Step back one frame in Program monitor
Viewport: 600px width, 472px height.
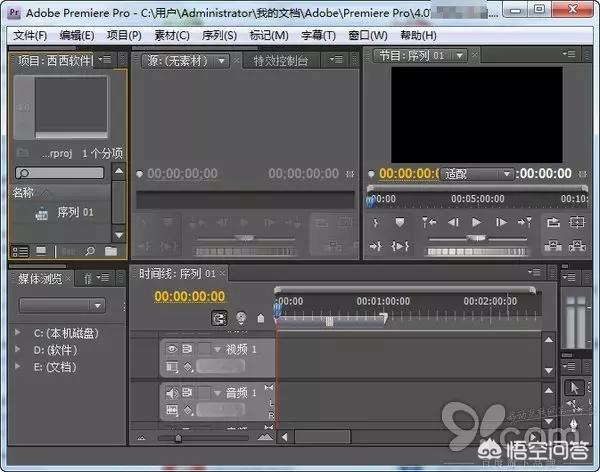point(453,222)
